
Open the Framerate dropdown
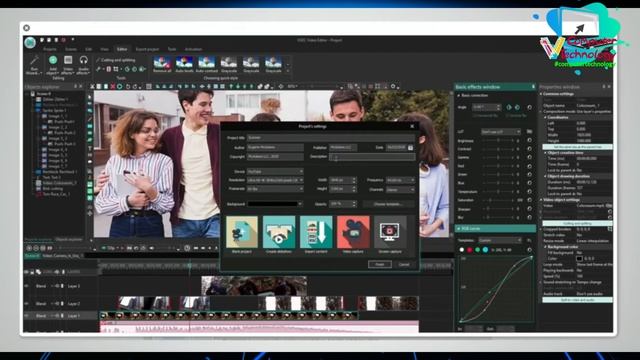click(275, 189)
